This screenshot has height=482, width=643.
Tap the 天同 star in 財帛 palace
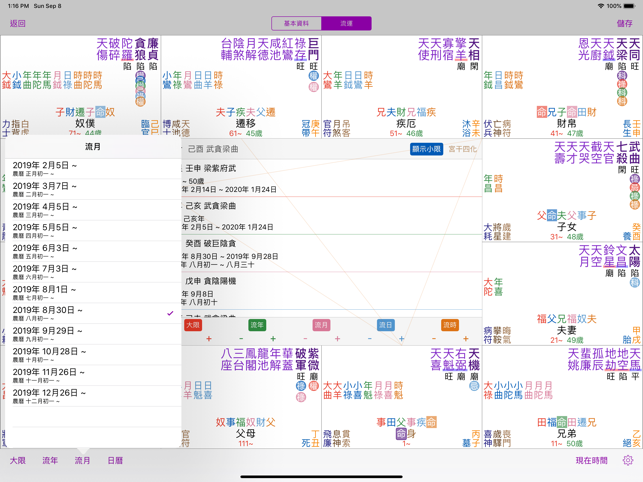[x=635, y=49]
